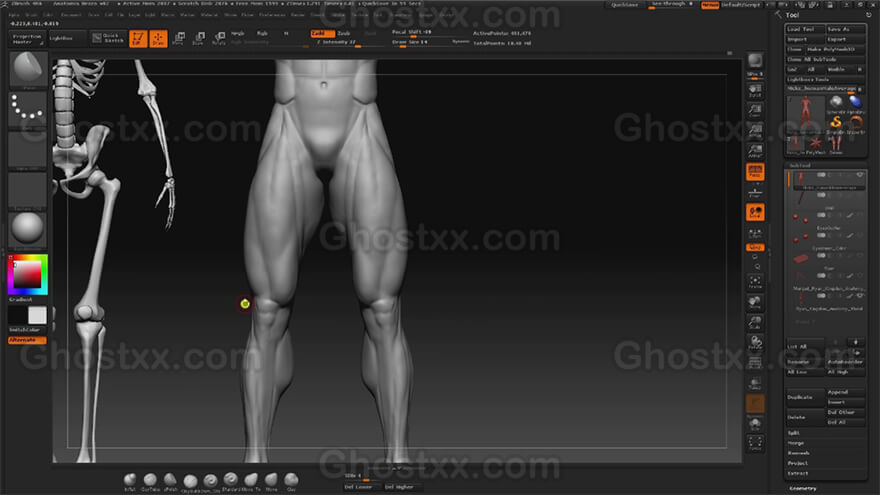The width and height of the screenshot is (880, 495).
Task: Click the Export button
Action: 845,39
